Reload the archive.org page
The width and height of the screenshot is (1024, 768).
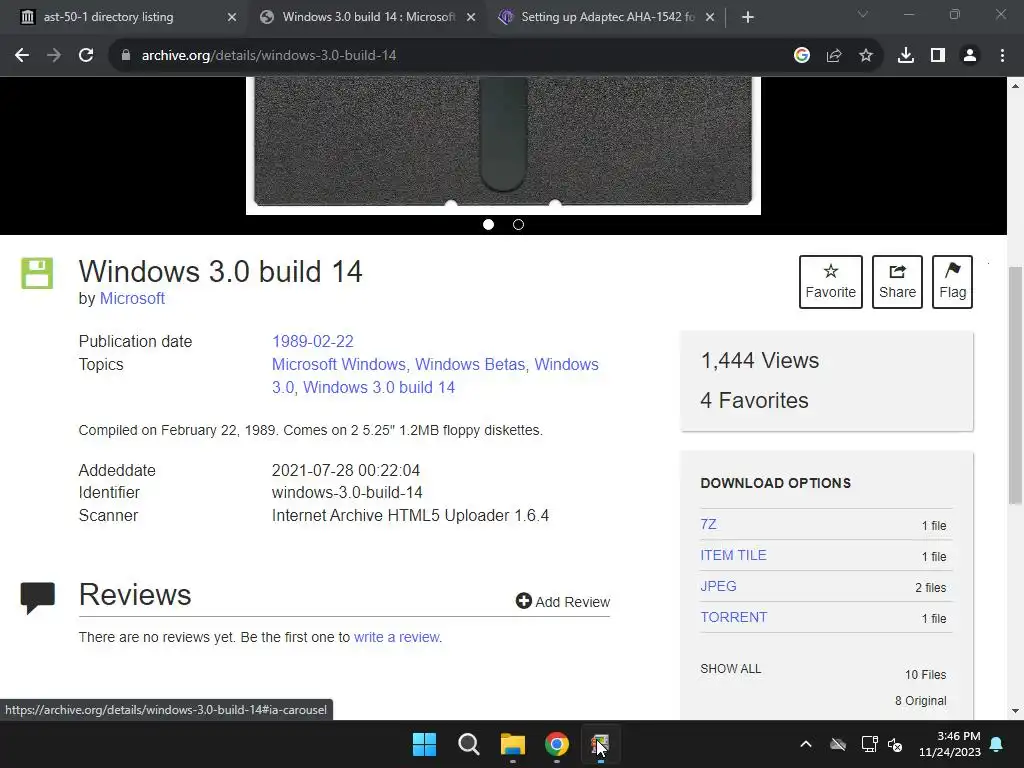point(86,56)
